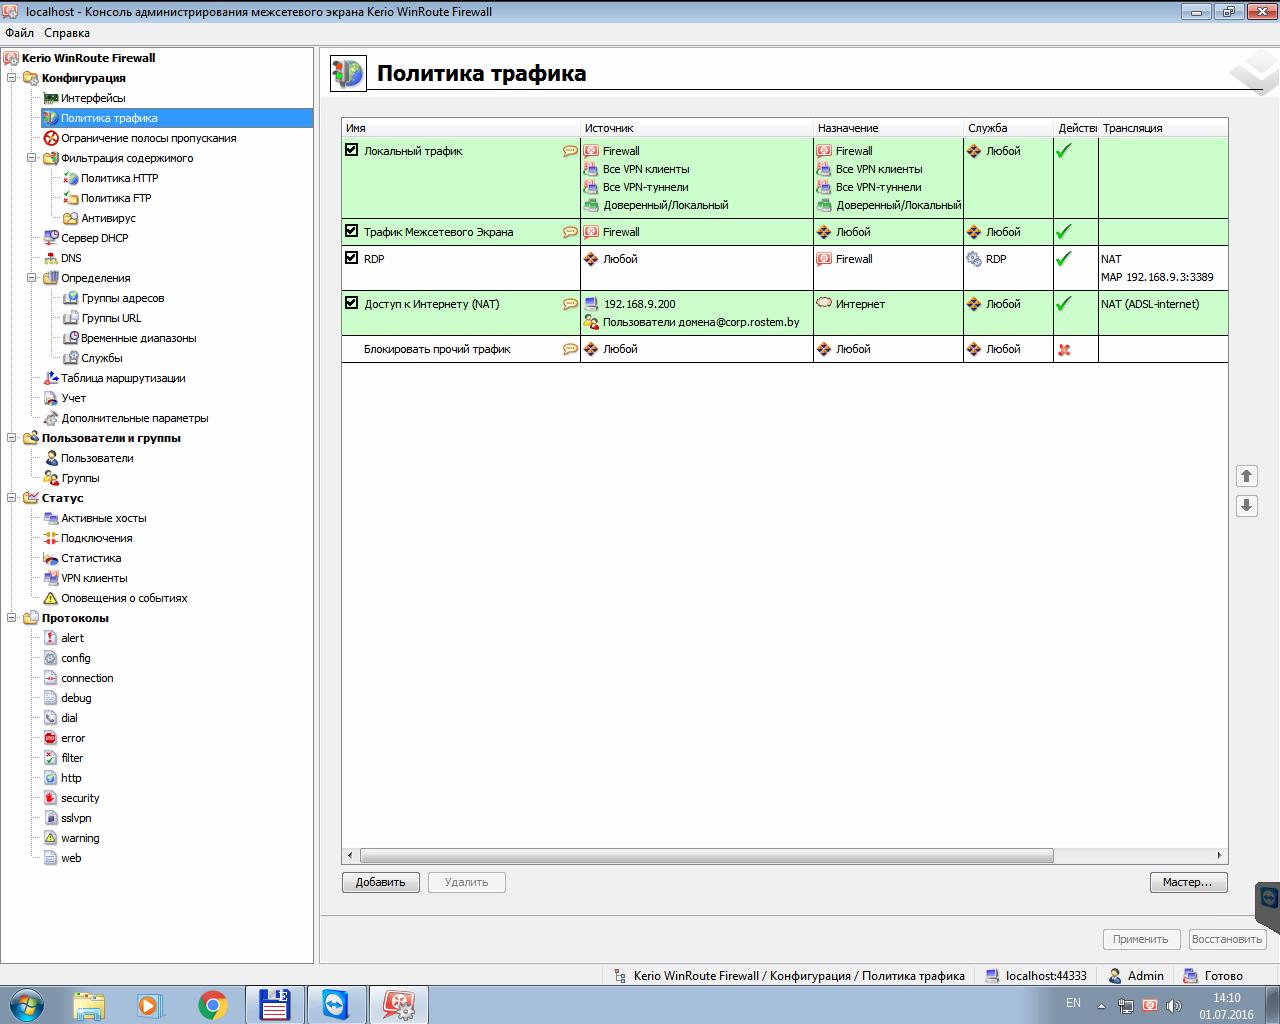Click the Восстановить button
This screenshot has height=1024, width=1280.
click(x=1227, y=939)
